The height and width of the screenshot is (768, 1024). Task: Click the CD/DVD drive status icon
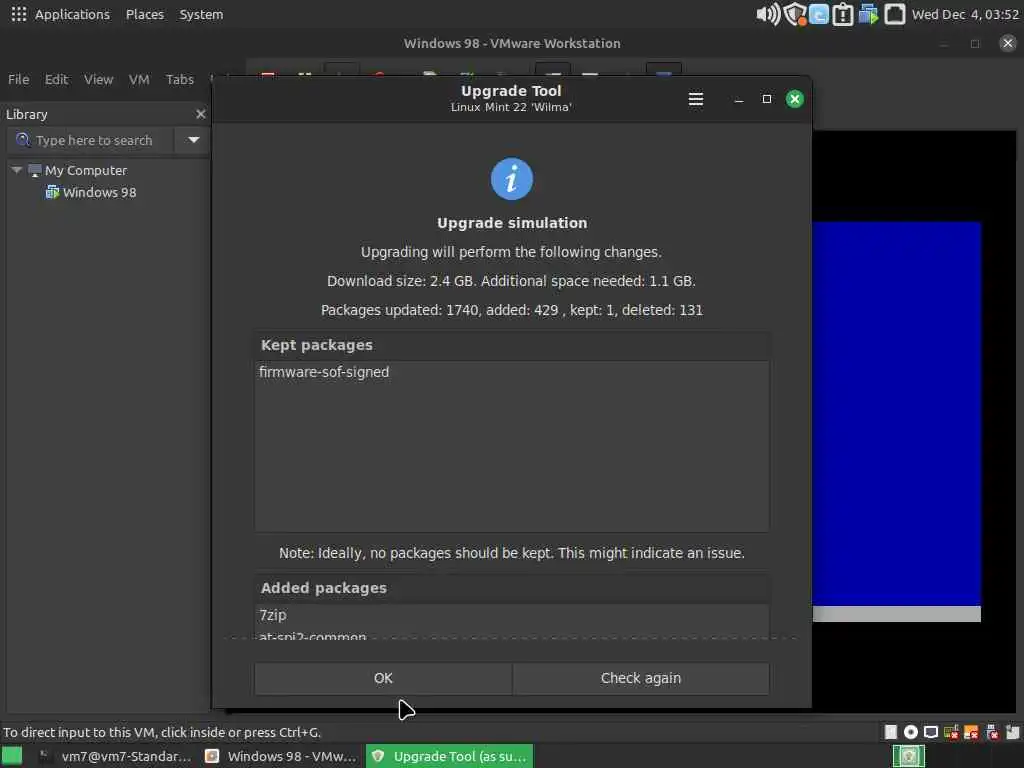910,732
